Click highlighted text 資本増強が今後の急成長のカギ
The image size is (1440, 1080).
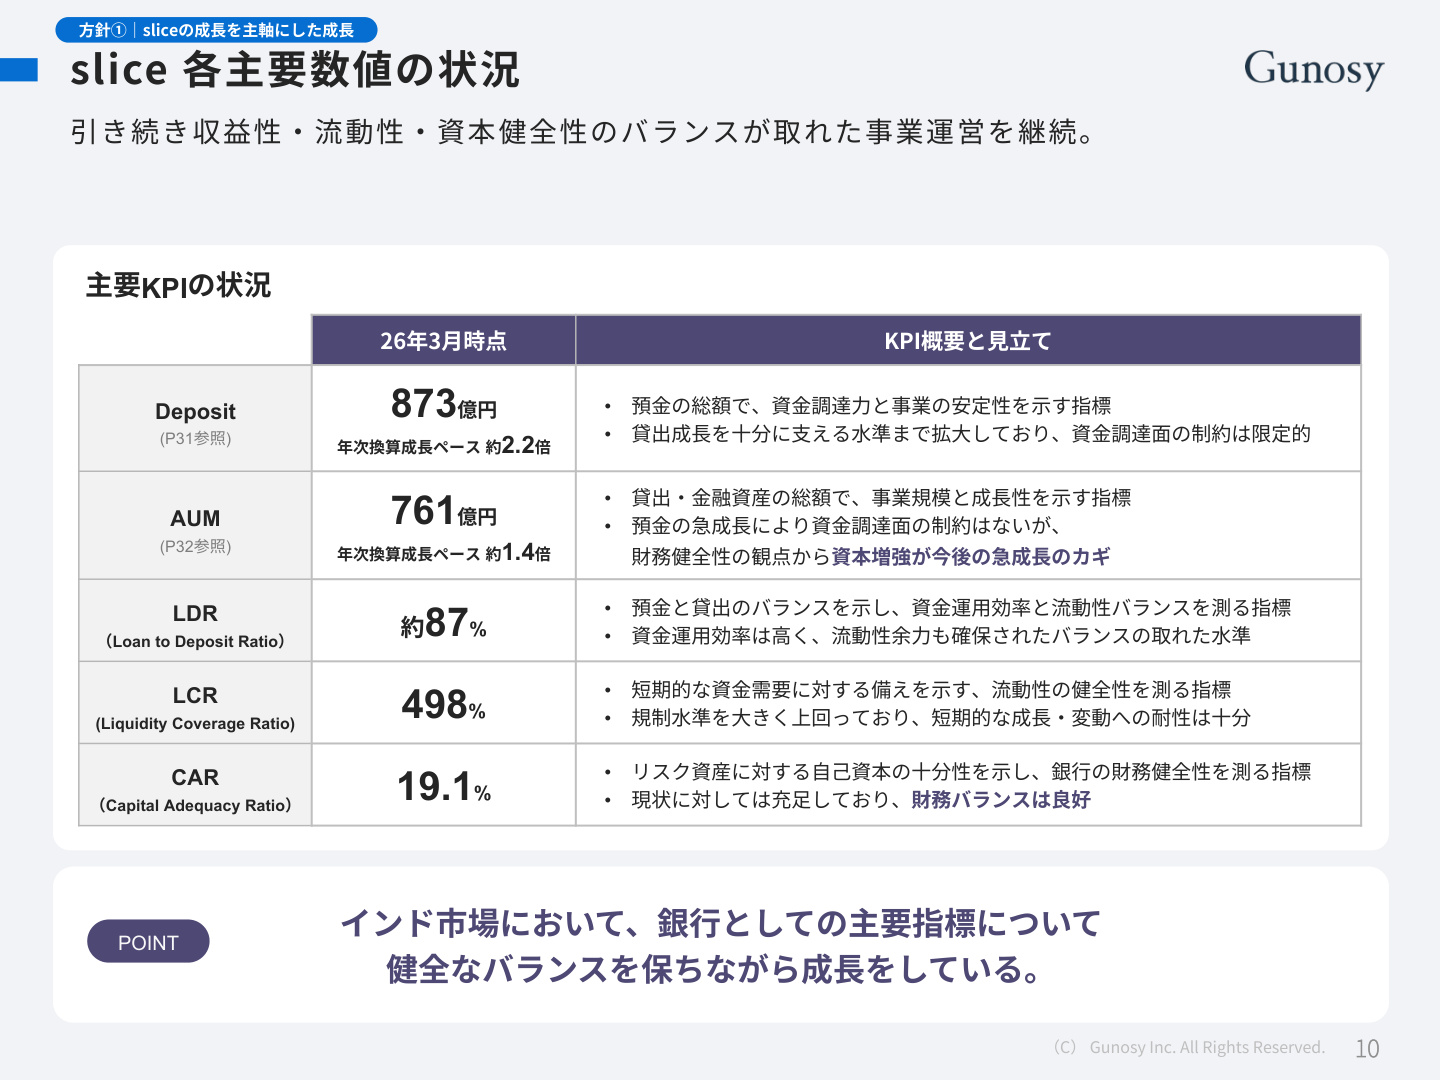pos(971,556)
